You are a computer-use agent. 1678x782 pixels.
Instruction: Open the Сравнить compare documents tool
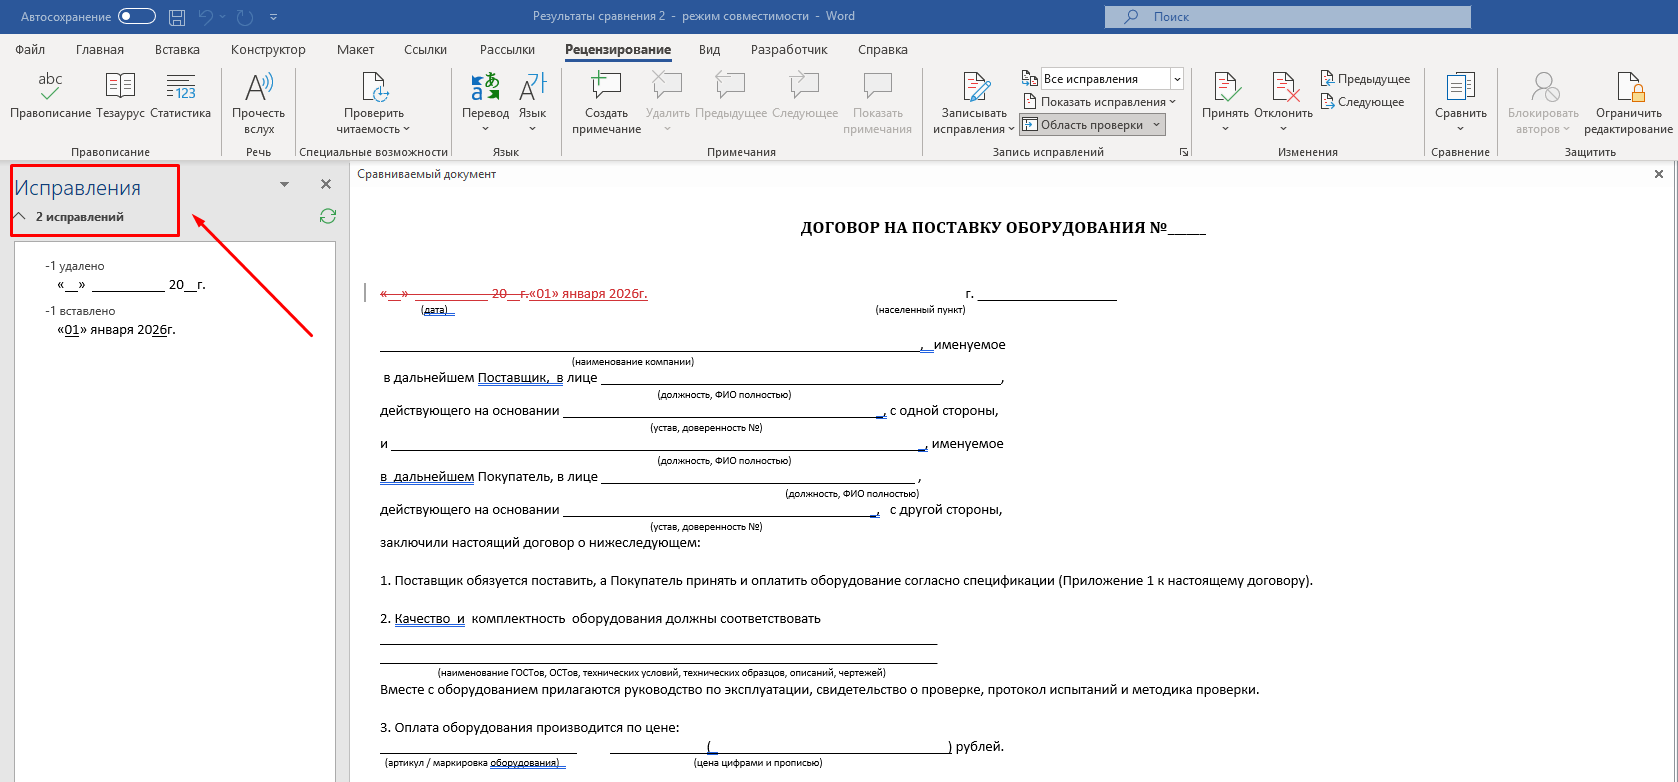click(1460, 103)
